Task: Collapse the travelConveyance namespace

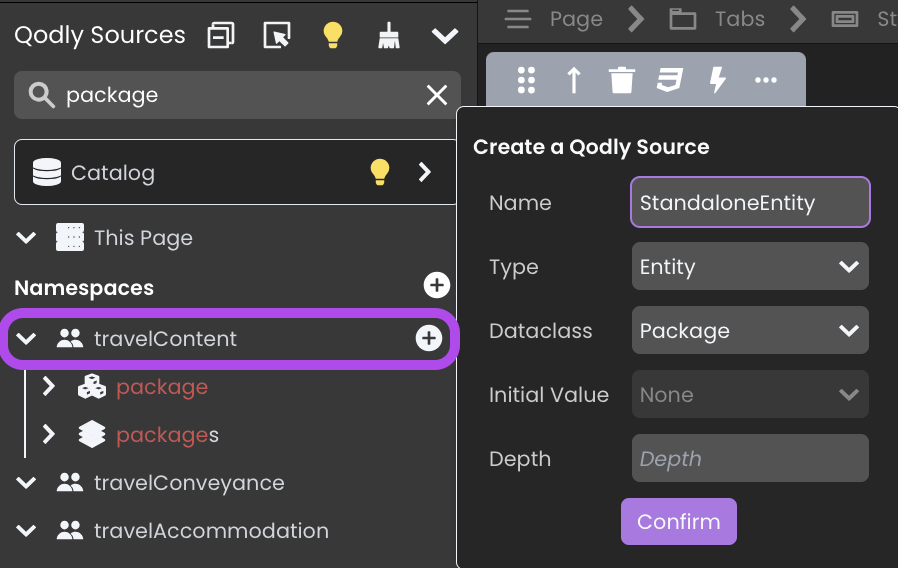Action: [26, 483]
